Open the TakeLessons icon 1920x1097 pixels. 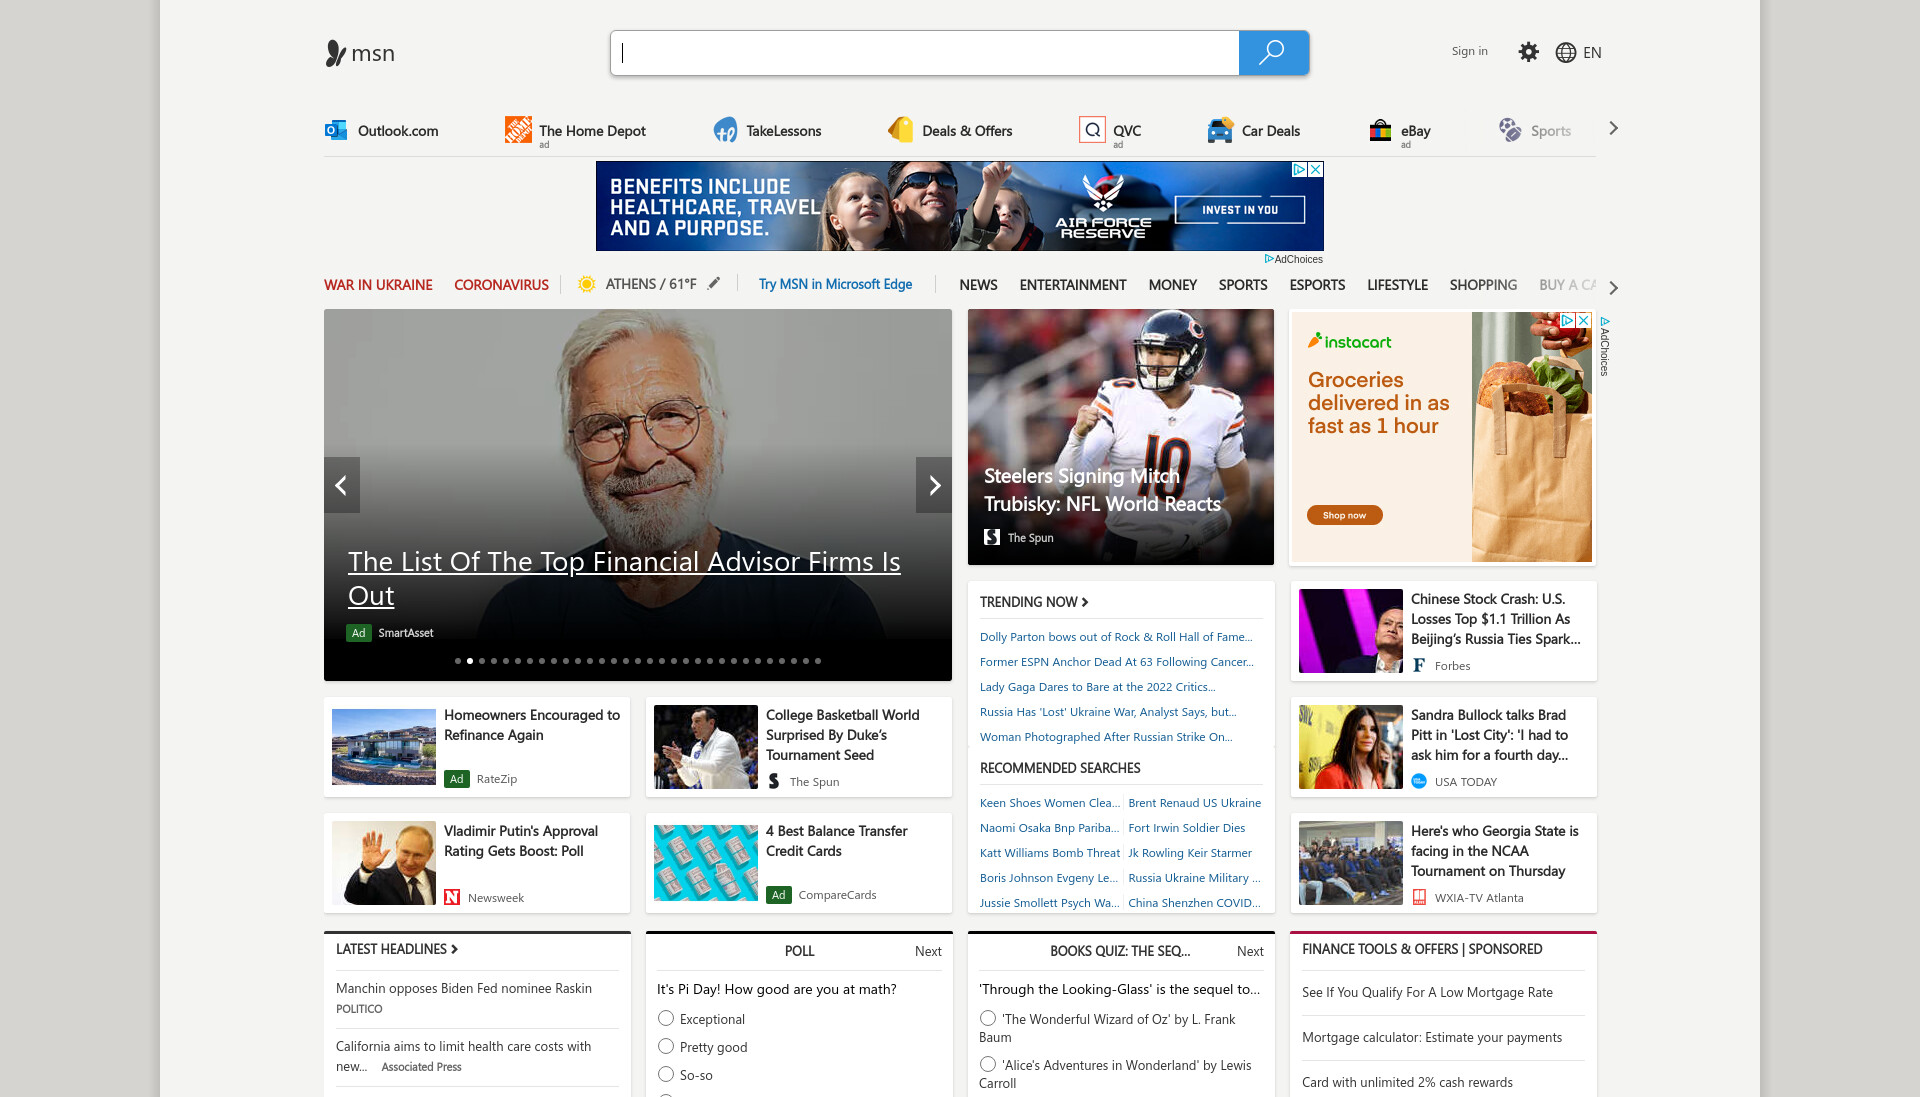tap(725, 130)
